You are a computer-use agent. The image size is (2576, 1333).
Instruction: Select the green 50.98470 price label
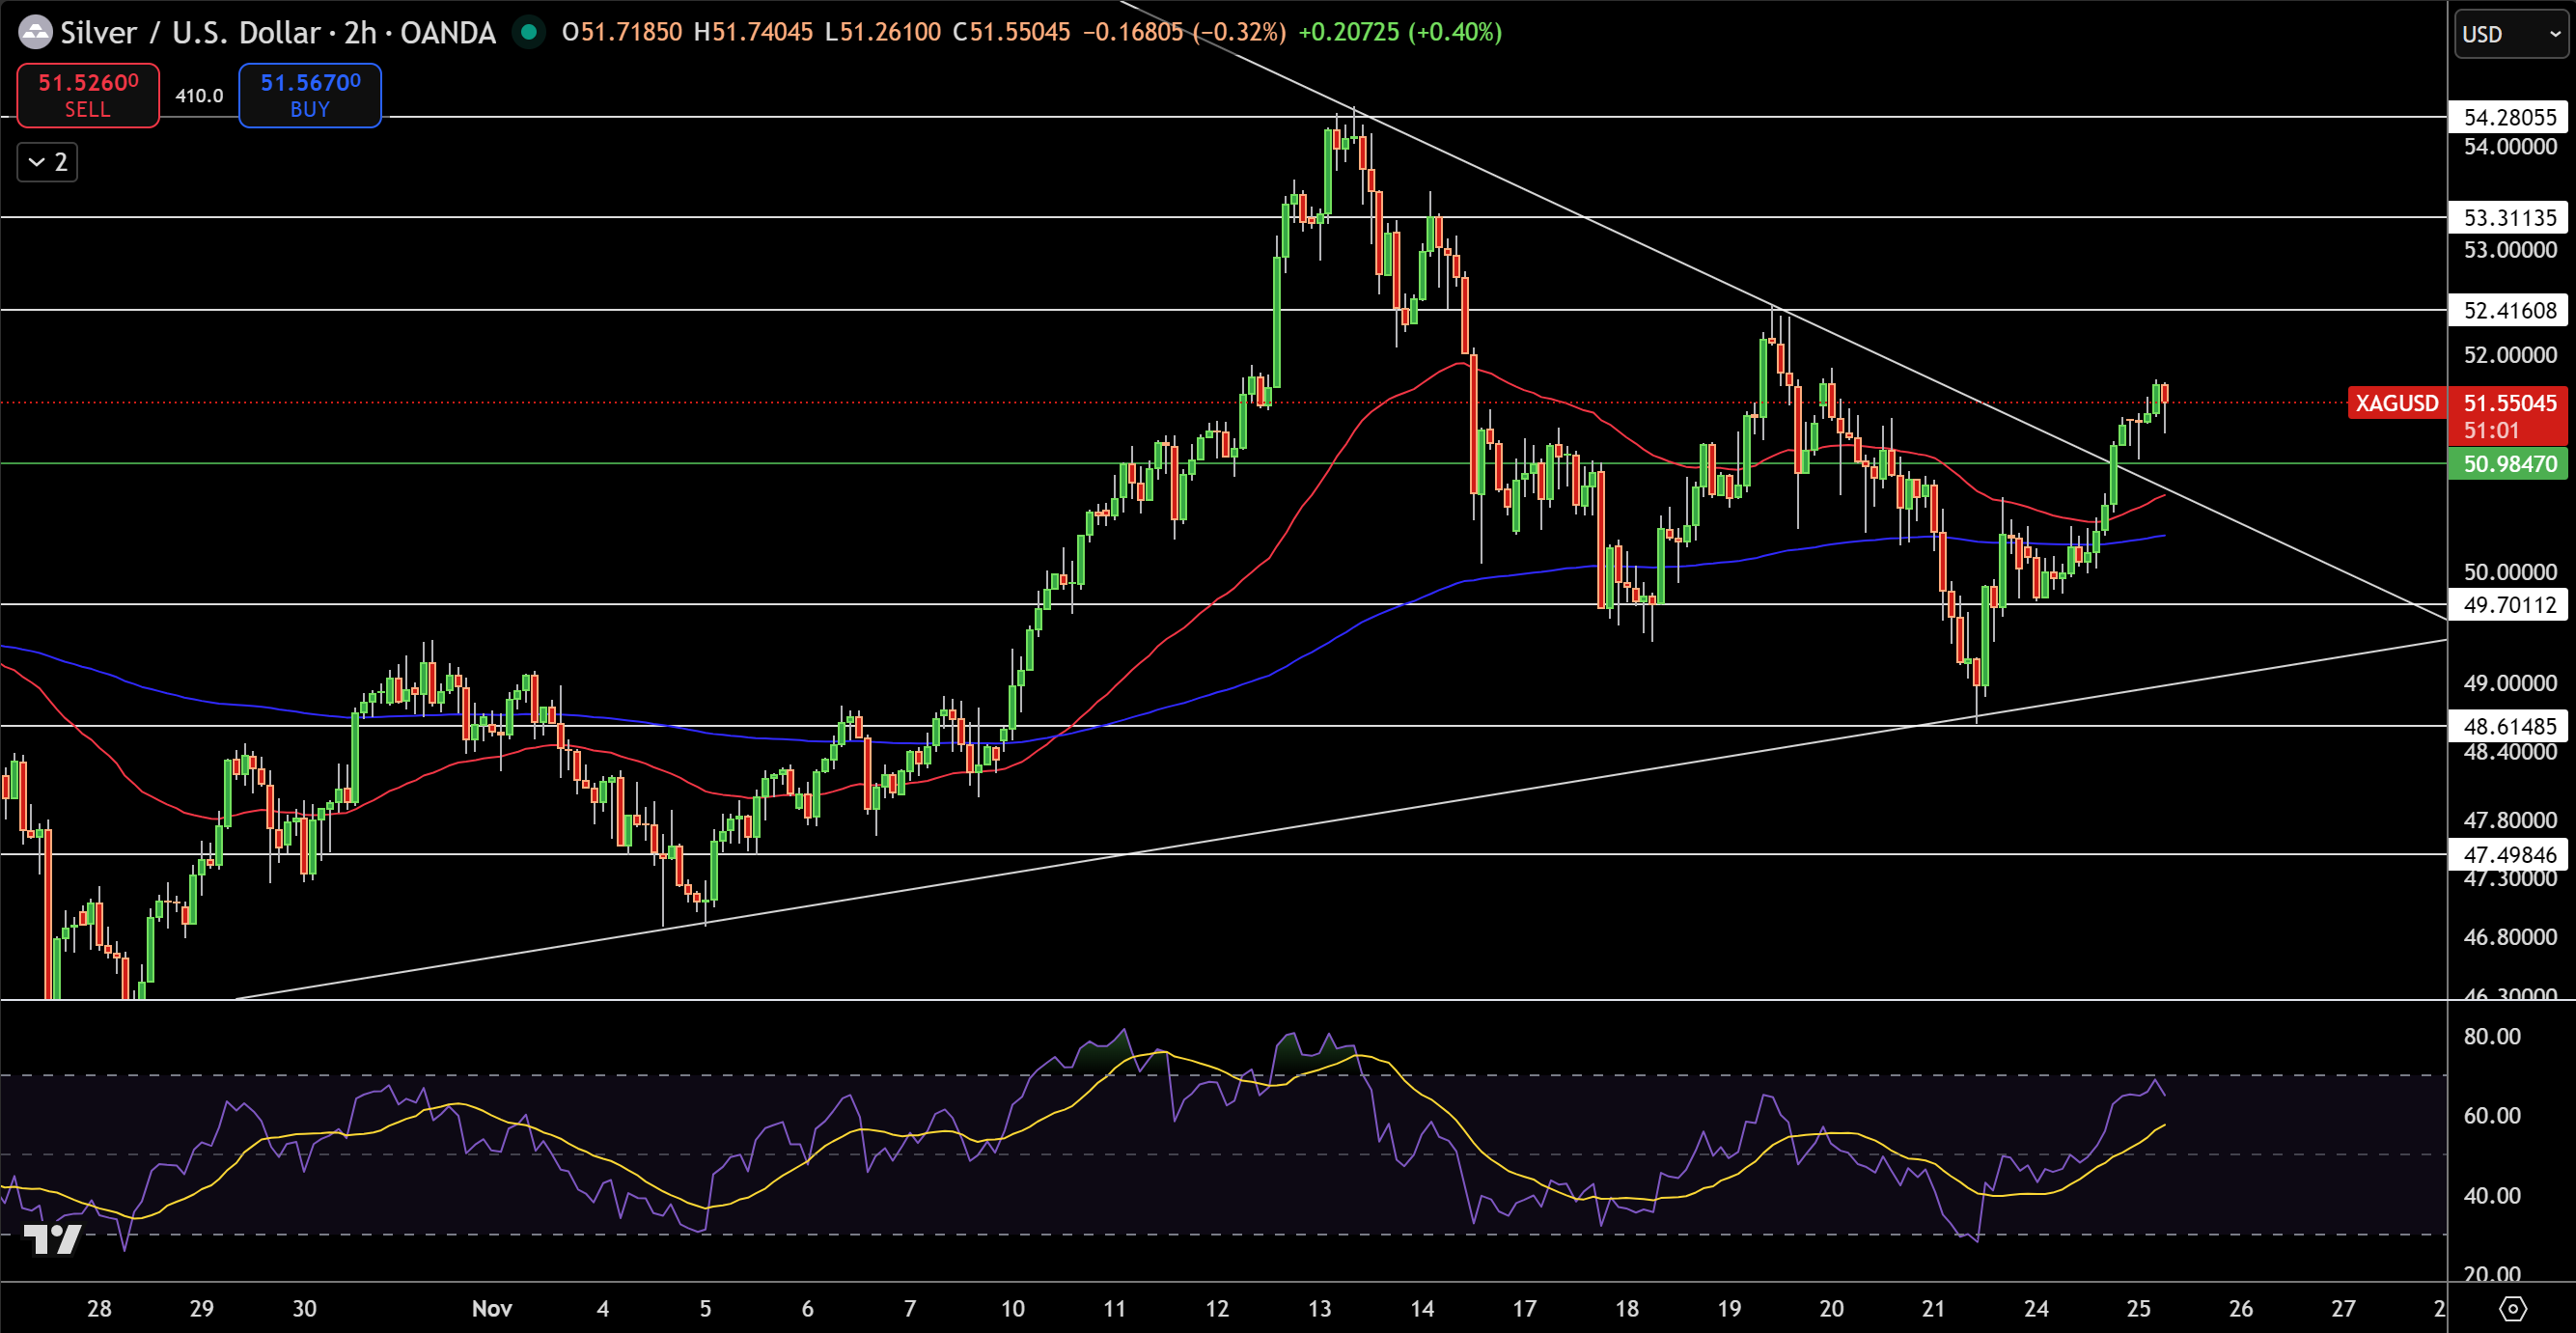point(2509,464)
